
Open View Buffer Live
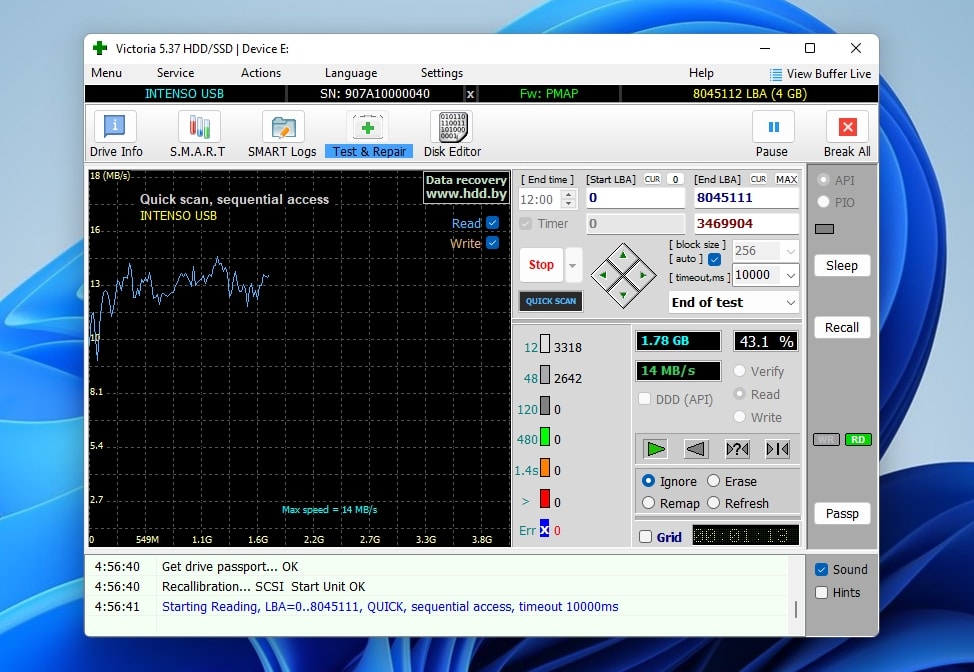tap(822, 73)
